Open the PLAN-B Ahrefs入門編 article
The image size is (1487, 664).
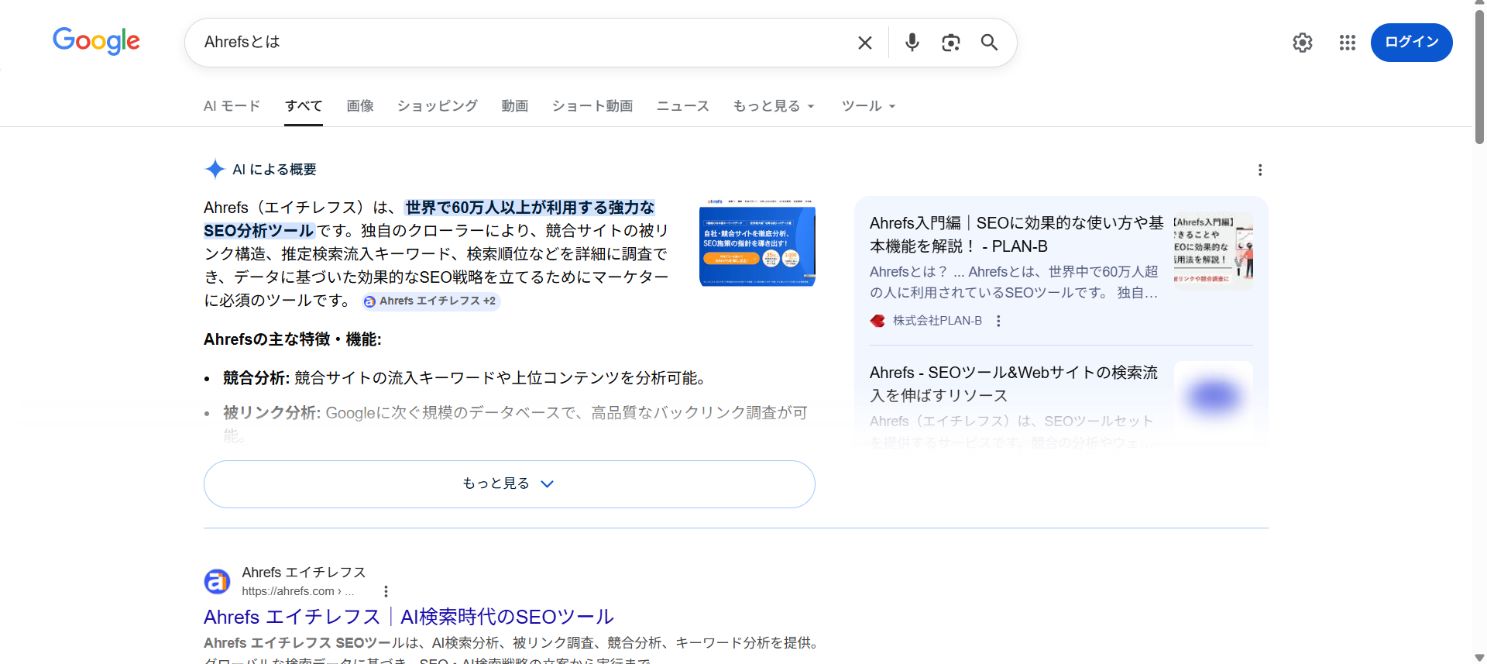(x=1013, y=233)
